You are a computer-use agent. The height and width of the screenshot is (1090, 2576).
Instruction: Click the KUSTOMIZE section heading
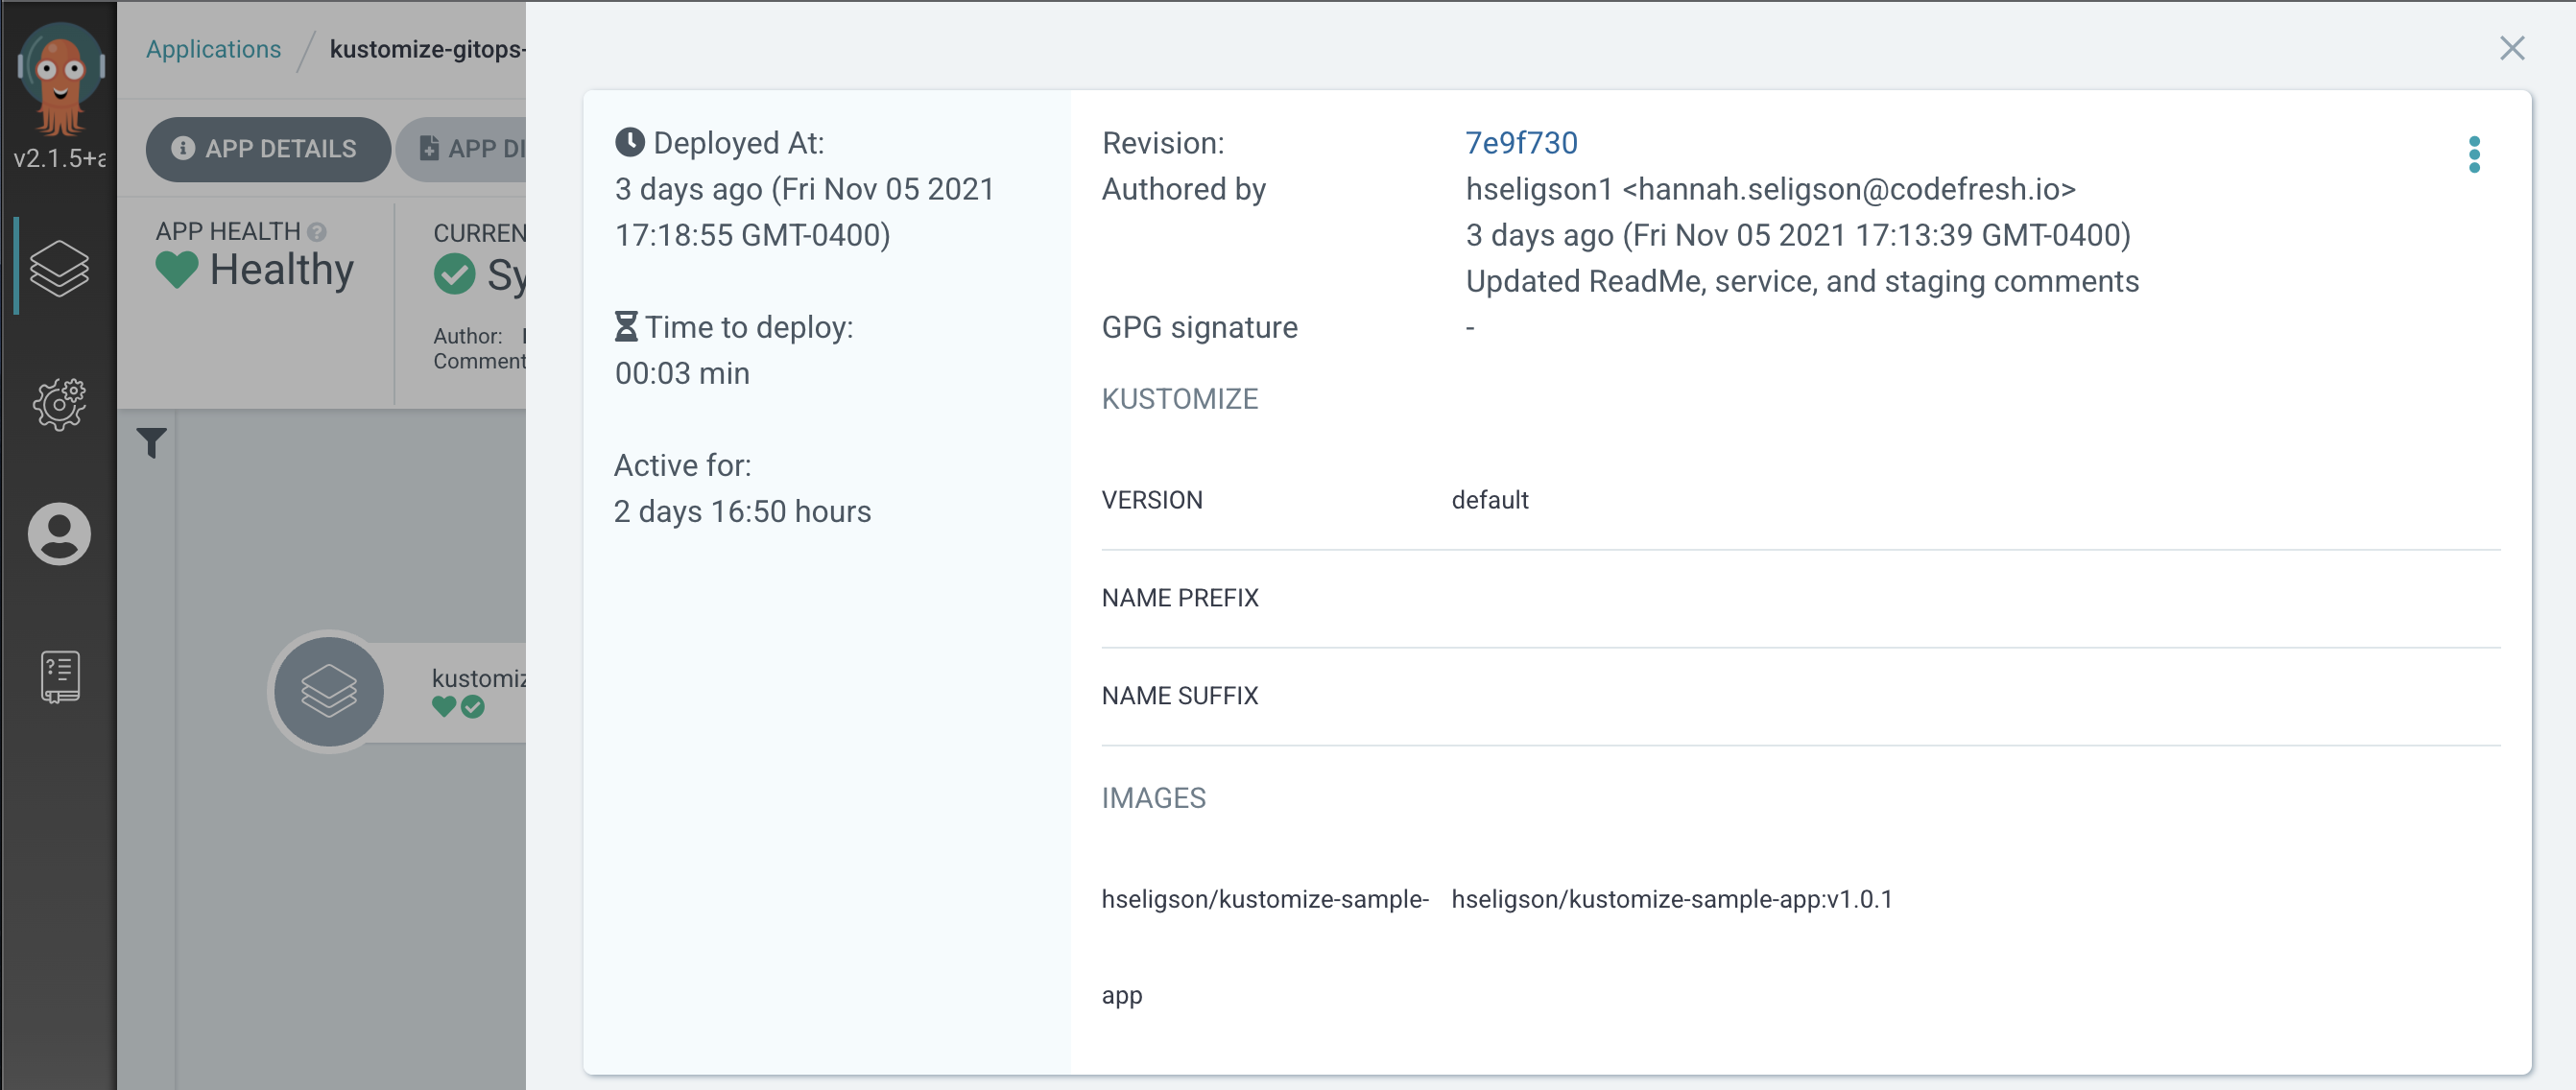pos(1180,399)
